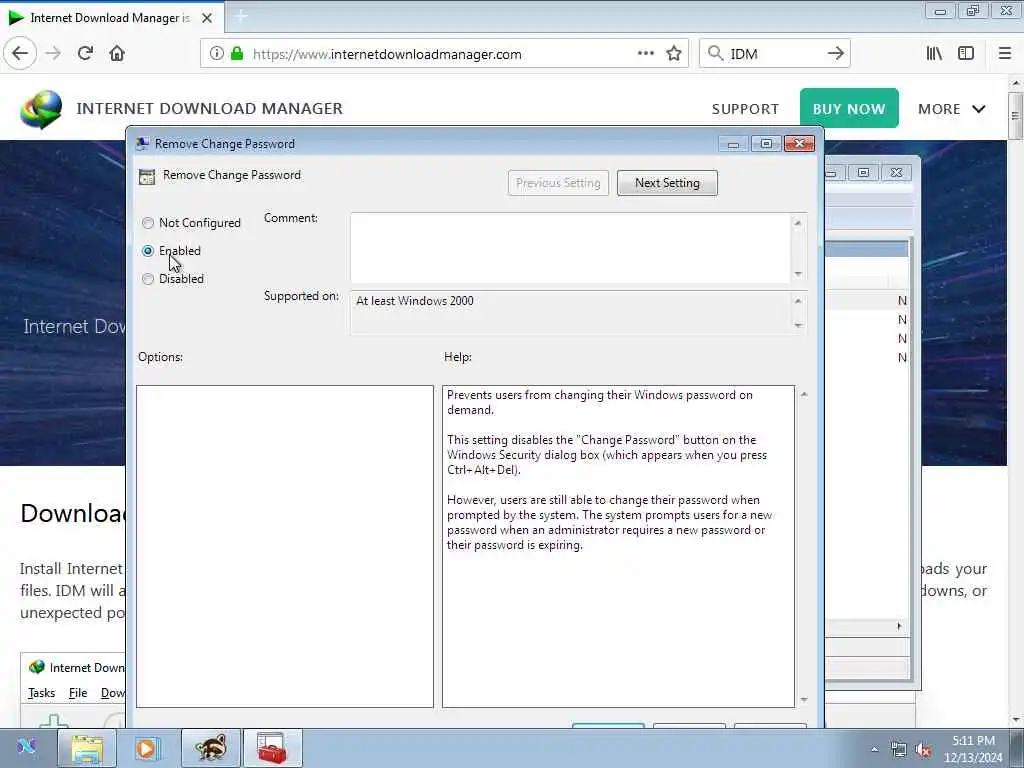Select the Disabled radio button
This screenshot has width=1024, height=768.
(148, 279)
